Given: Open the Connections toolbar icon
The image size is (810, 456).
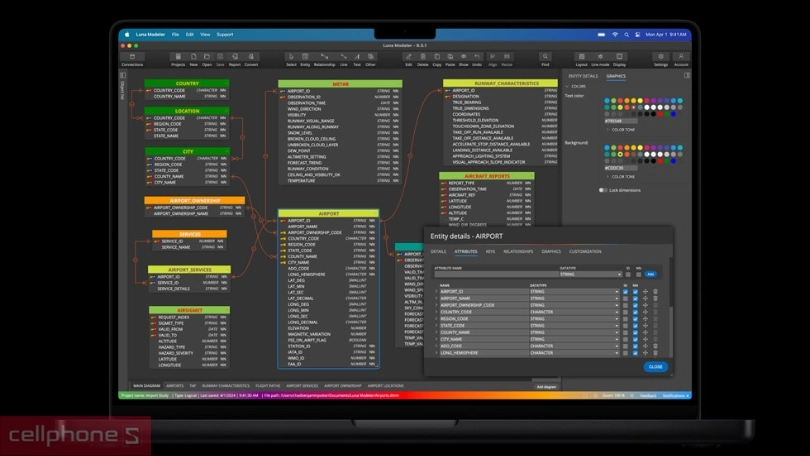Looking at the screenshot, I should coord(132,59).
